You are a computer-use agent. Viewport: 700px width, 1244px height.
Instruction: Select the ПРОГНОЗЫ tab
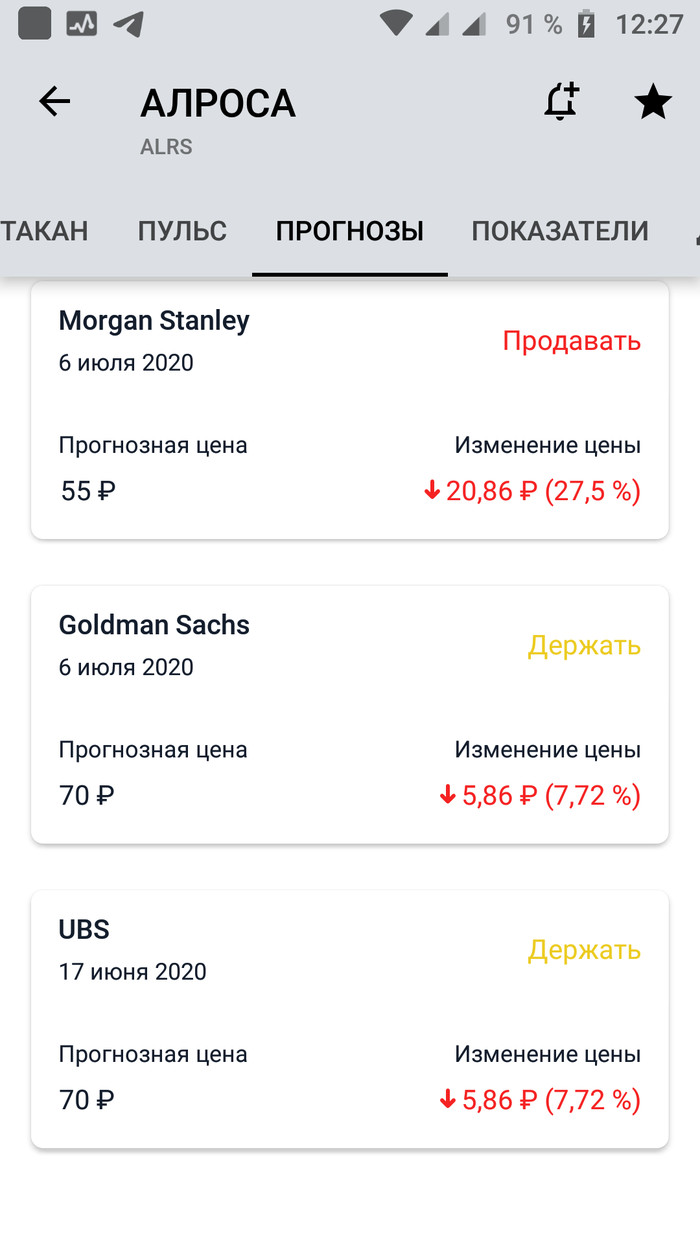[x=350, y=231]
